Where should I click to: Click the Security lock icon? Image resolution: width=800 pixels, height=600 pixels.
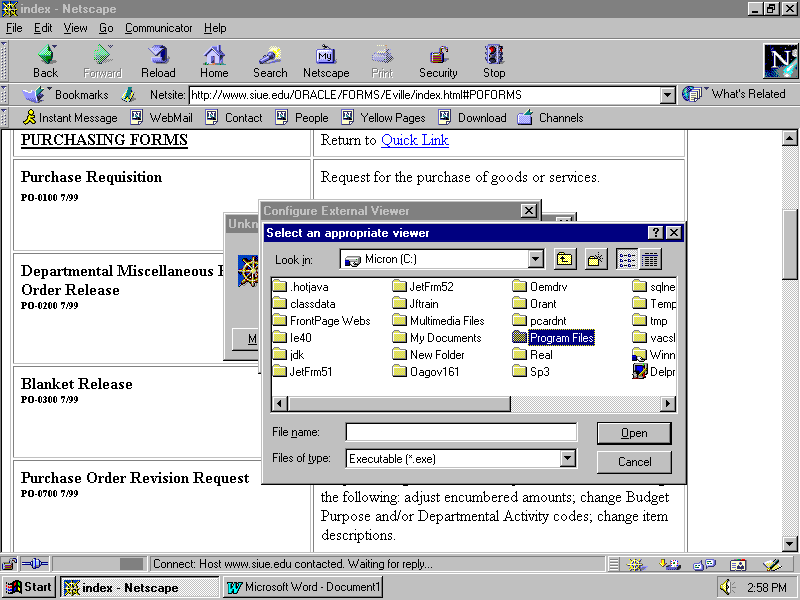[x=438, y=61]
